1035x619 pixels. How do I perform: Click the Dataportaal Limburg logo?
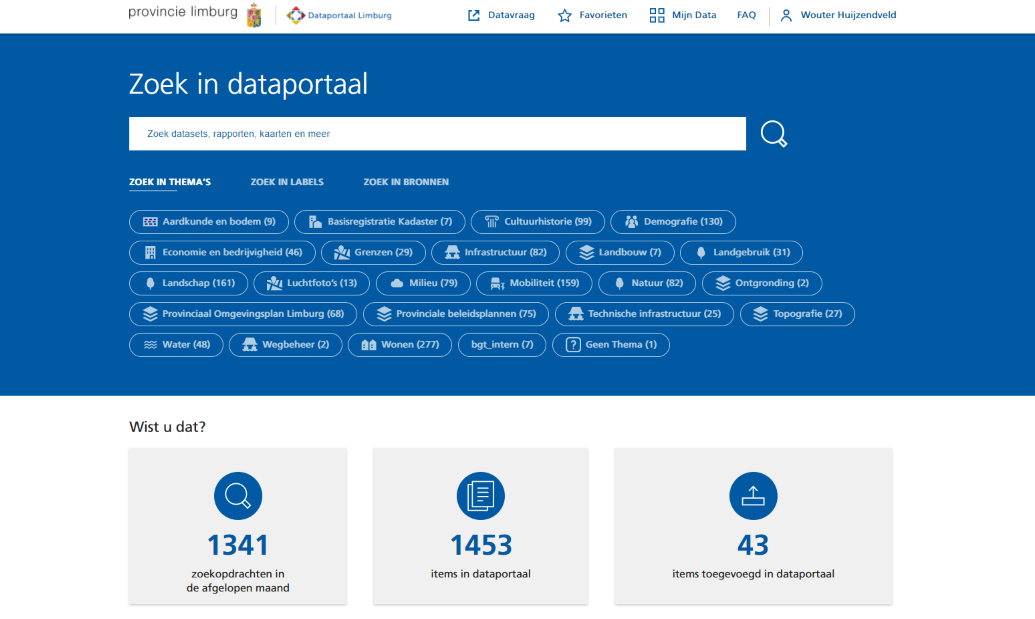click(339, 16)
